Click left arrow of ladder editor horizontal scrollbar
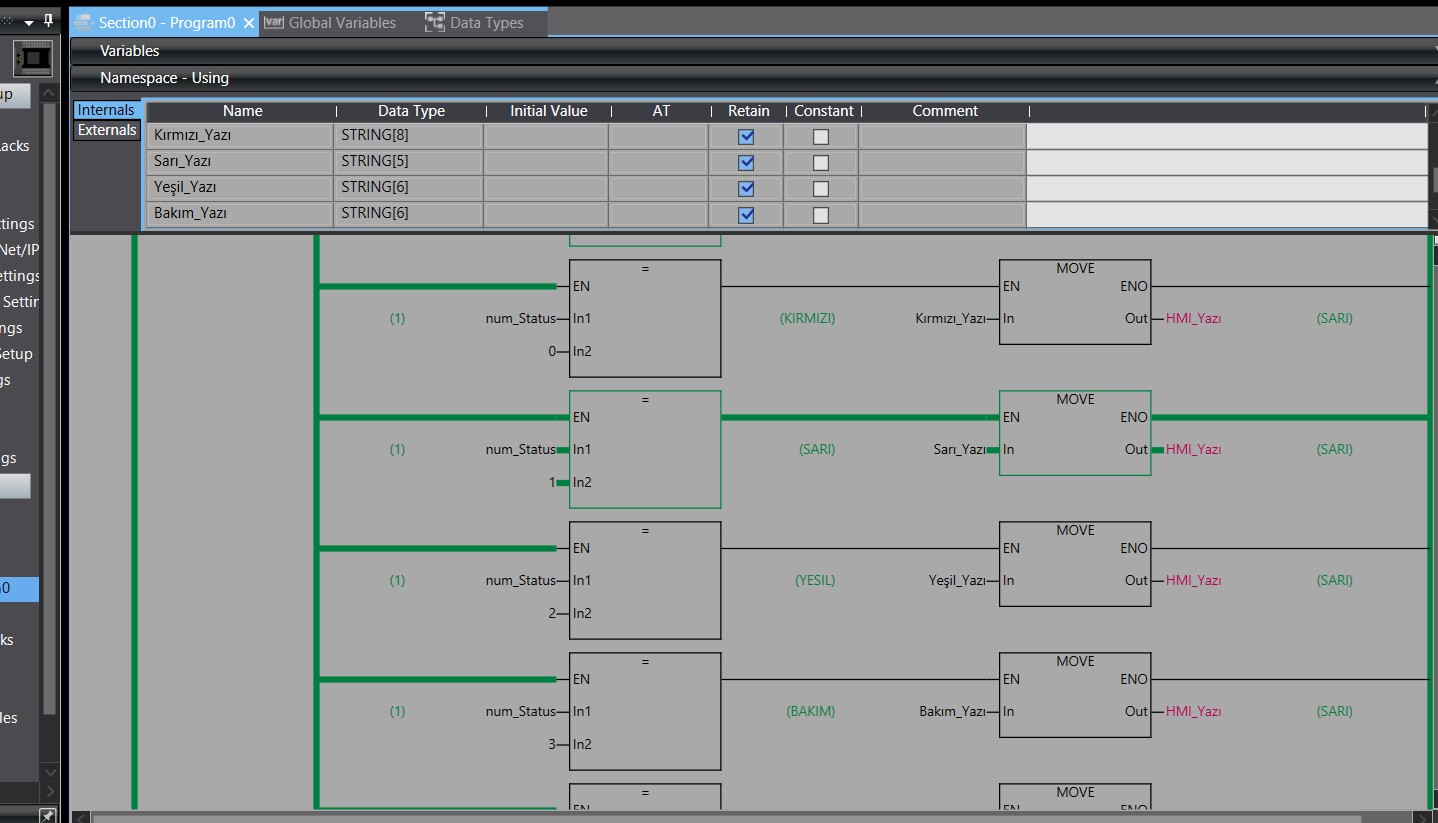The height and width of the screenshot is (823, 1438). [x=81, y=817]
